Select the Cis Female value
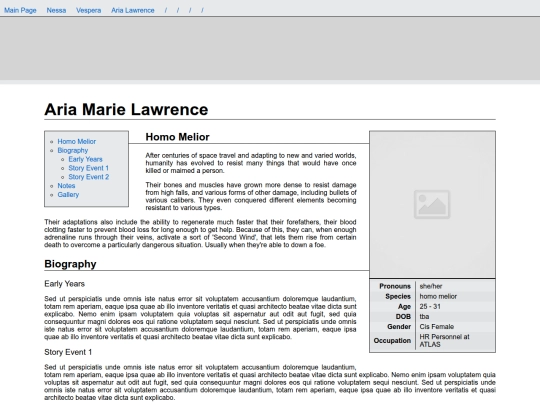Viewport: 540px width, 405px height. coord(437,326)
